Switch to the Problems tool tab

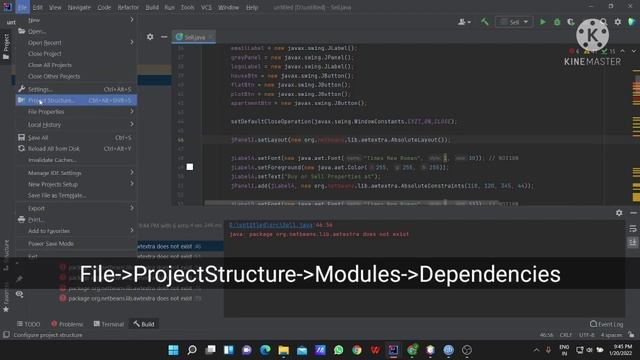click(x=67, y=324)
